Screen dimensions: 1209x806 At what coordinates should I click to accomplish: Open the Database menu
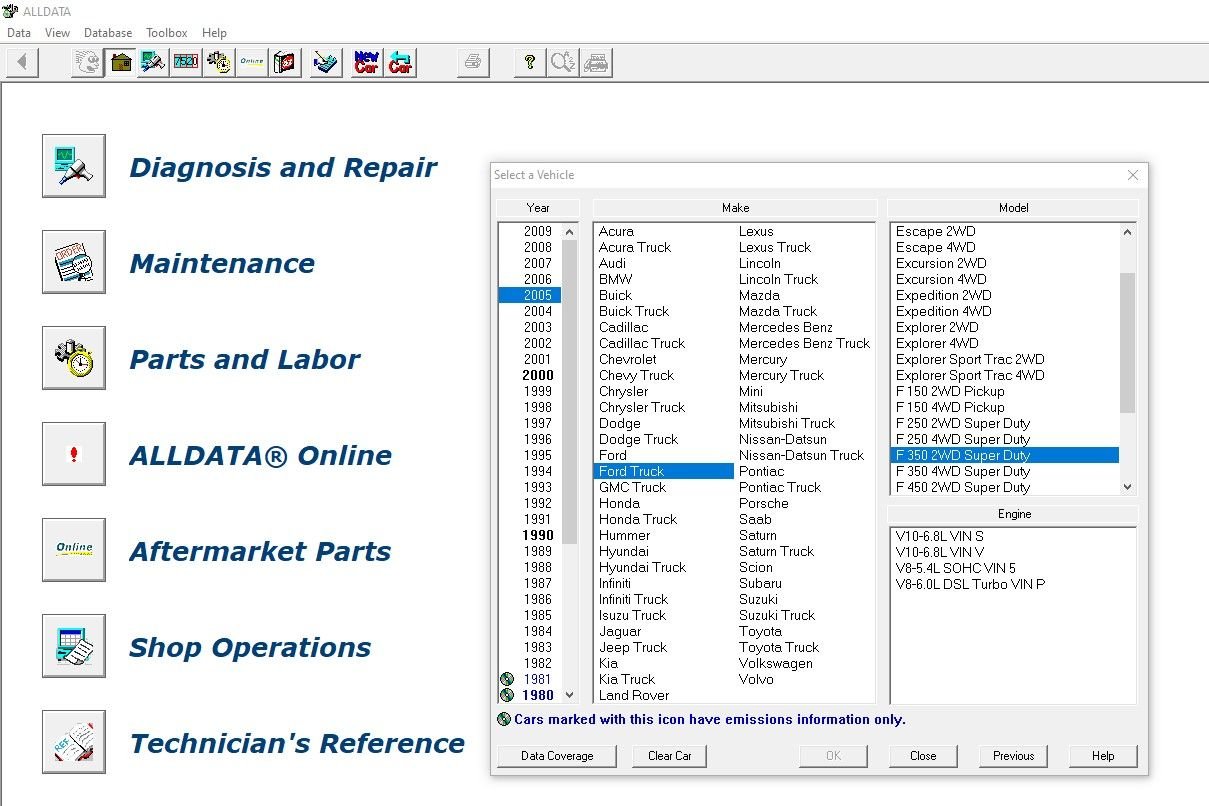108,33
